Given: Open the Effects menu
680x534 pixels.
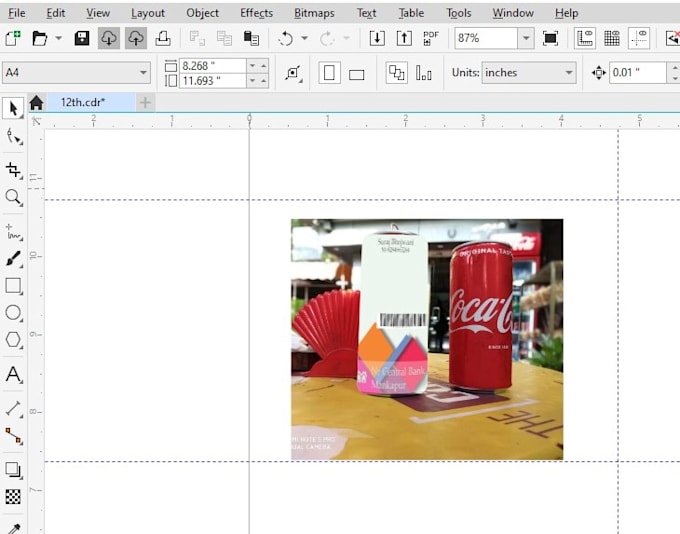Looking at the screenshot, I should 256,13.
